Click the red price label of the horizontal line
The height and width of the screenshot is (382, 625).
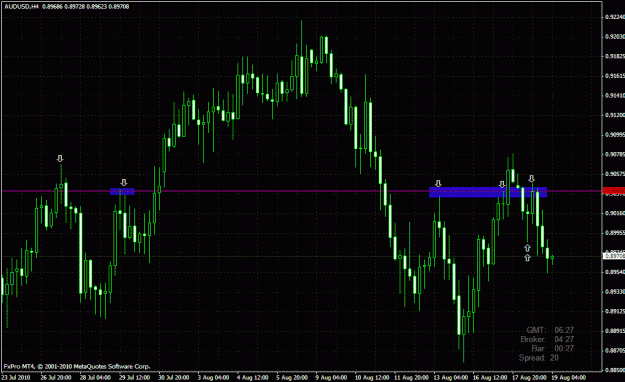pos(614,191)
